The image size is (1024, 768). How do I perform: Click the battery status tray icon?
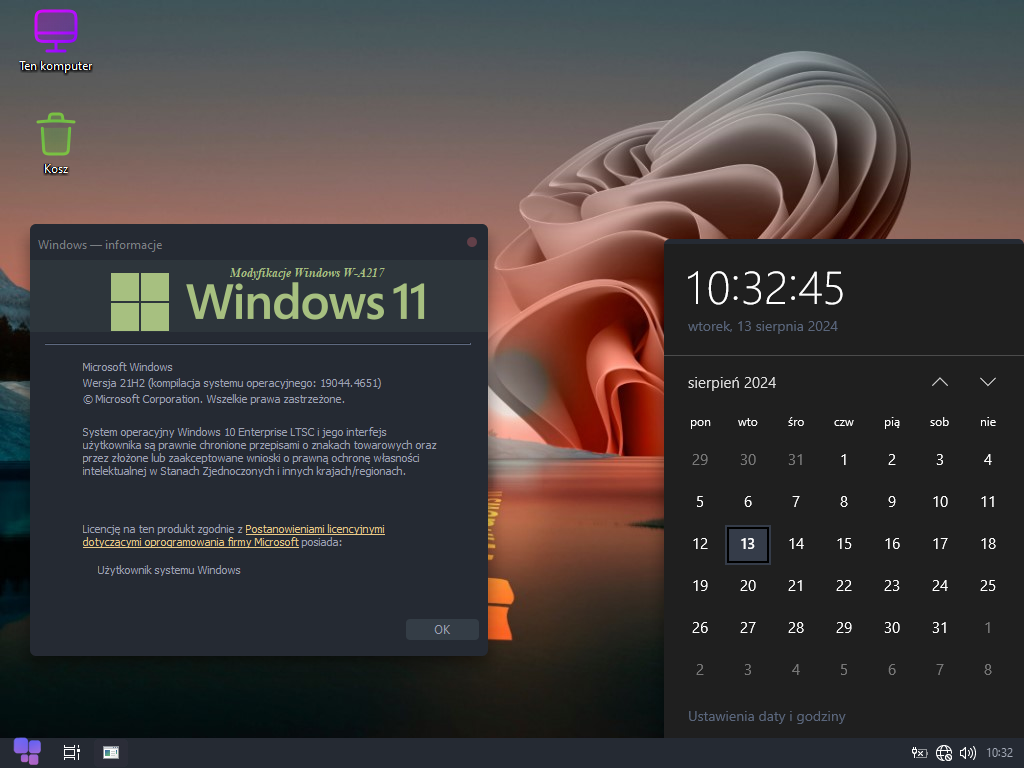(x=919, y=753)
